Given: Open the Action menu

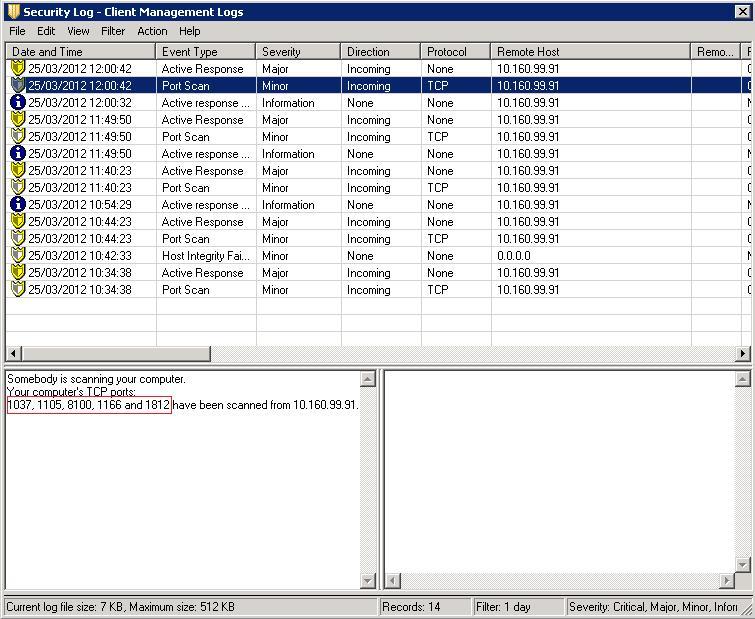Looking at the screenshot, I should (152, 31).
